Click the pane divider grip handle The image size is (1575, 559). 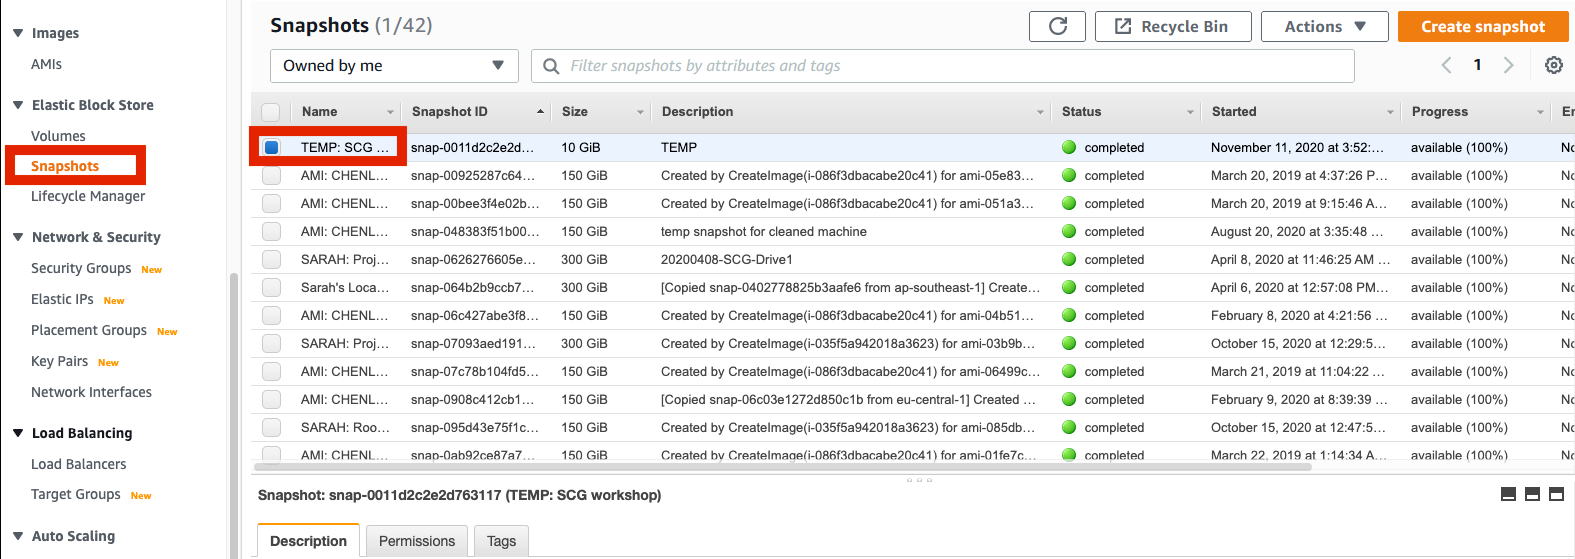pos(919,480)
